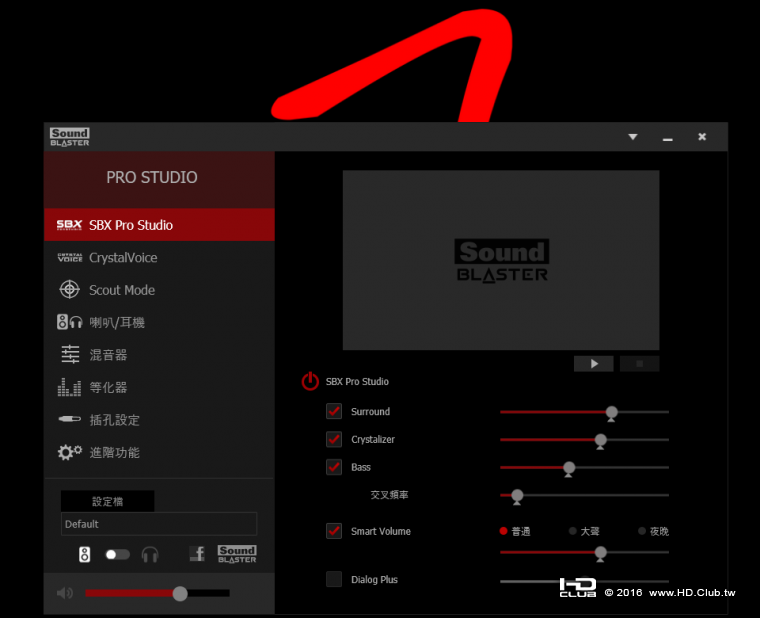Click the Sound Blaster logo beside Facebook

(x=237, y=554)
